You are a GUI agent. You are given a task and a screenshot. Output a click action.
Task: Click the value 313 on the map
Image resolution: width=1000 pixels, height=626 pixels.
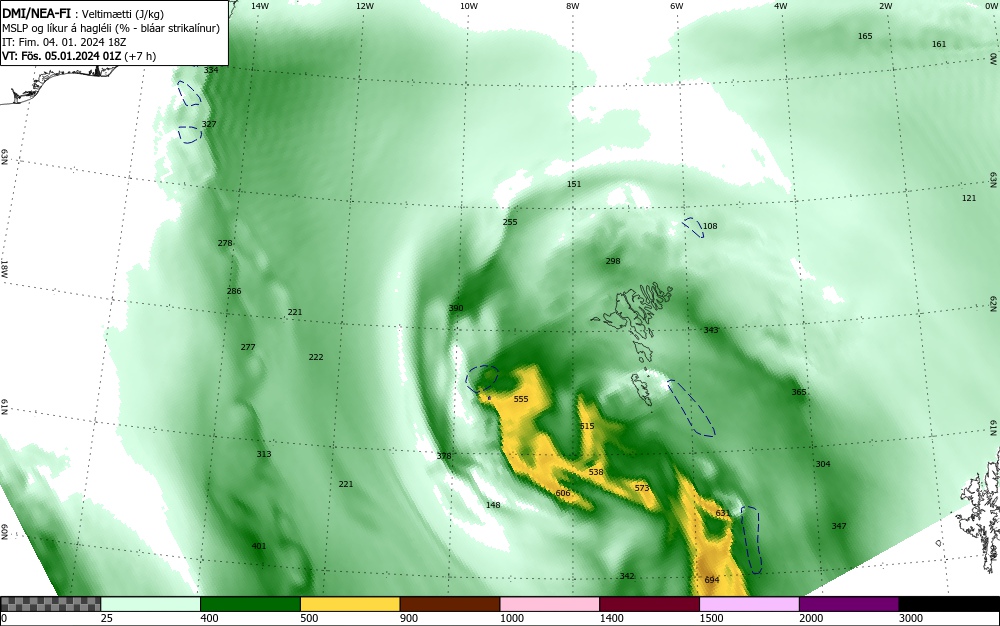[264, 454]
